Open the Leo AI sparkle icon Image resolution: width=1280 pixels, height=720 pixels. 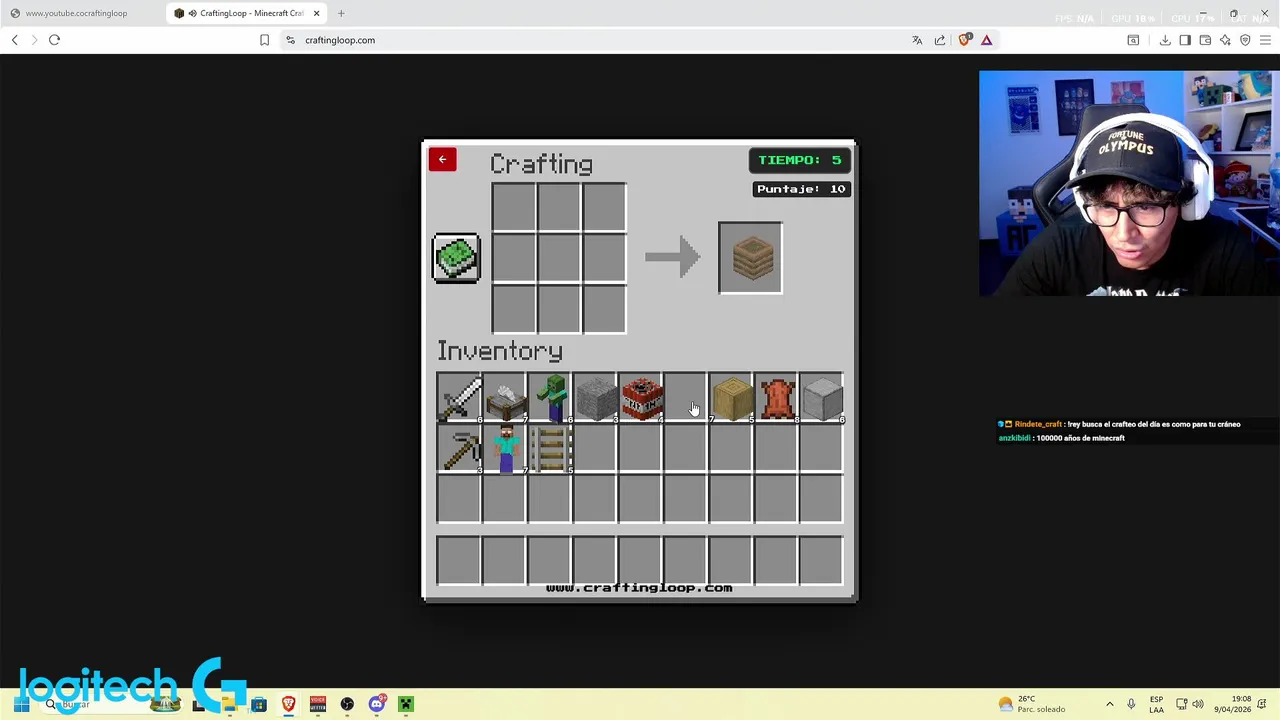[x=1225, y=40]
